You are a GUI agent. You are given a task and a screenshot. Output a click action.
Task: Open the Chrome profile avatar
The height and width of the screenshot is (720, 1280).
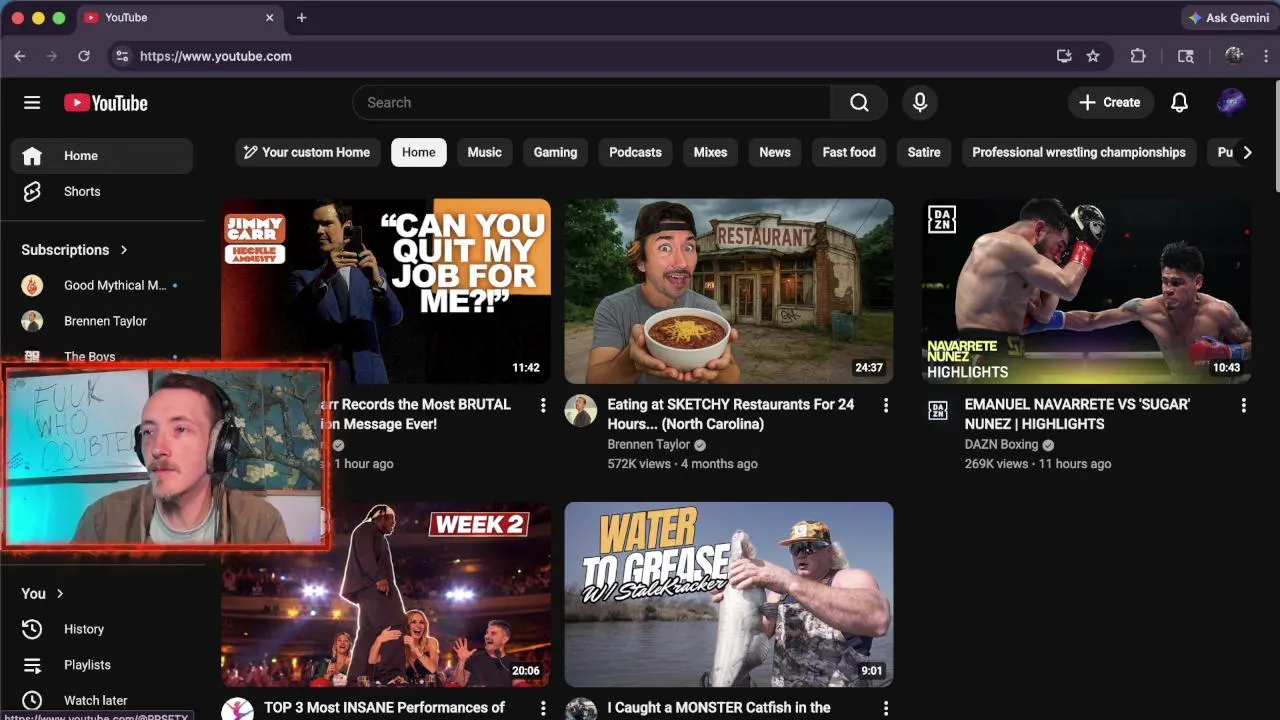(x=1234, y=56)
